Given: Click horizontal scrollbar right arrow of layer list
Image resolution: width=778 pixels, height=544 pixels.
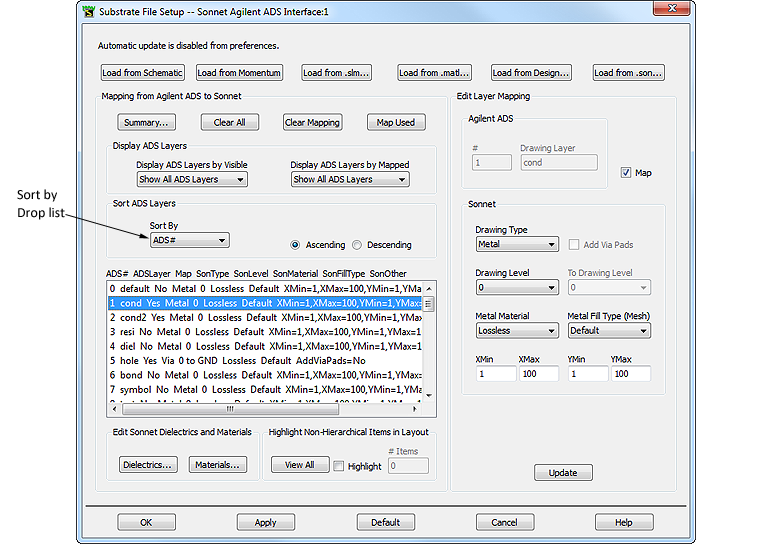Looking at the screenshot, I should (415, 409).
